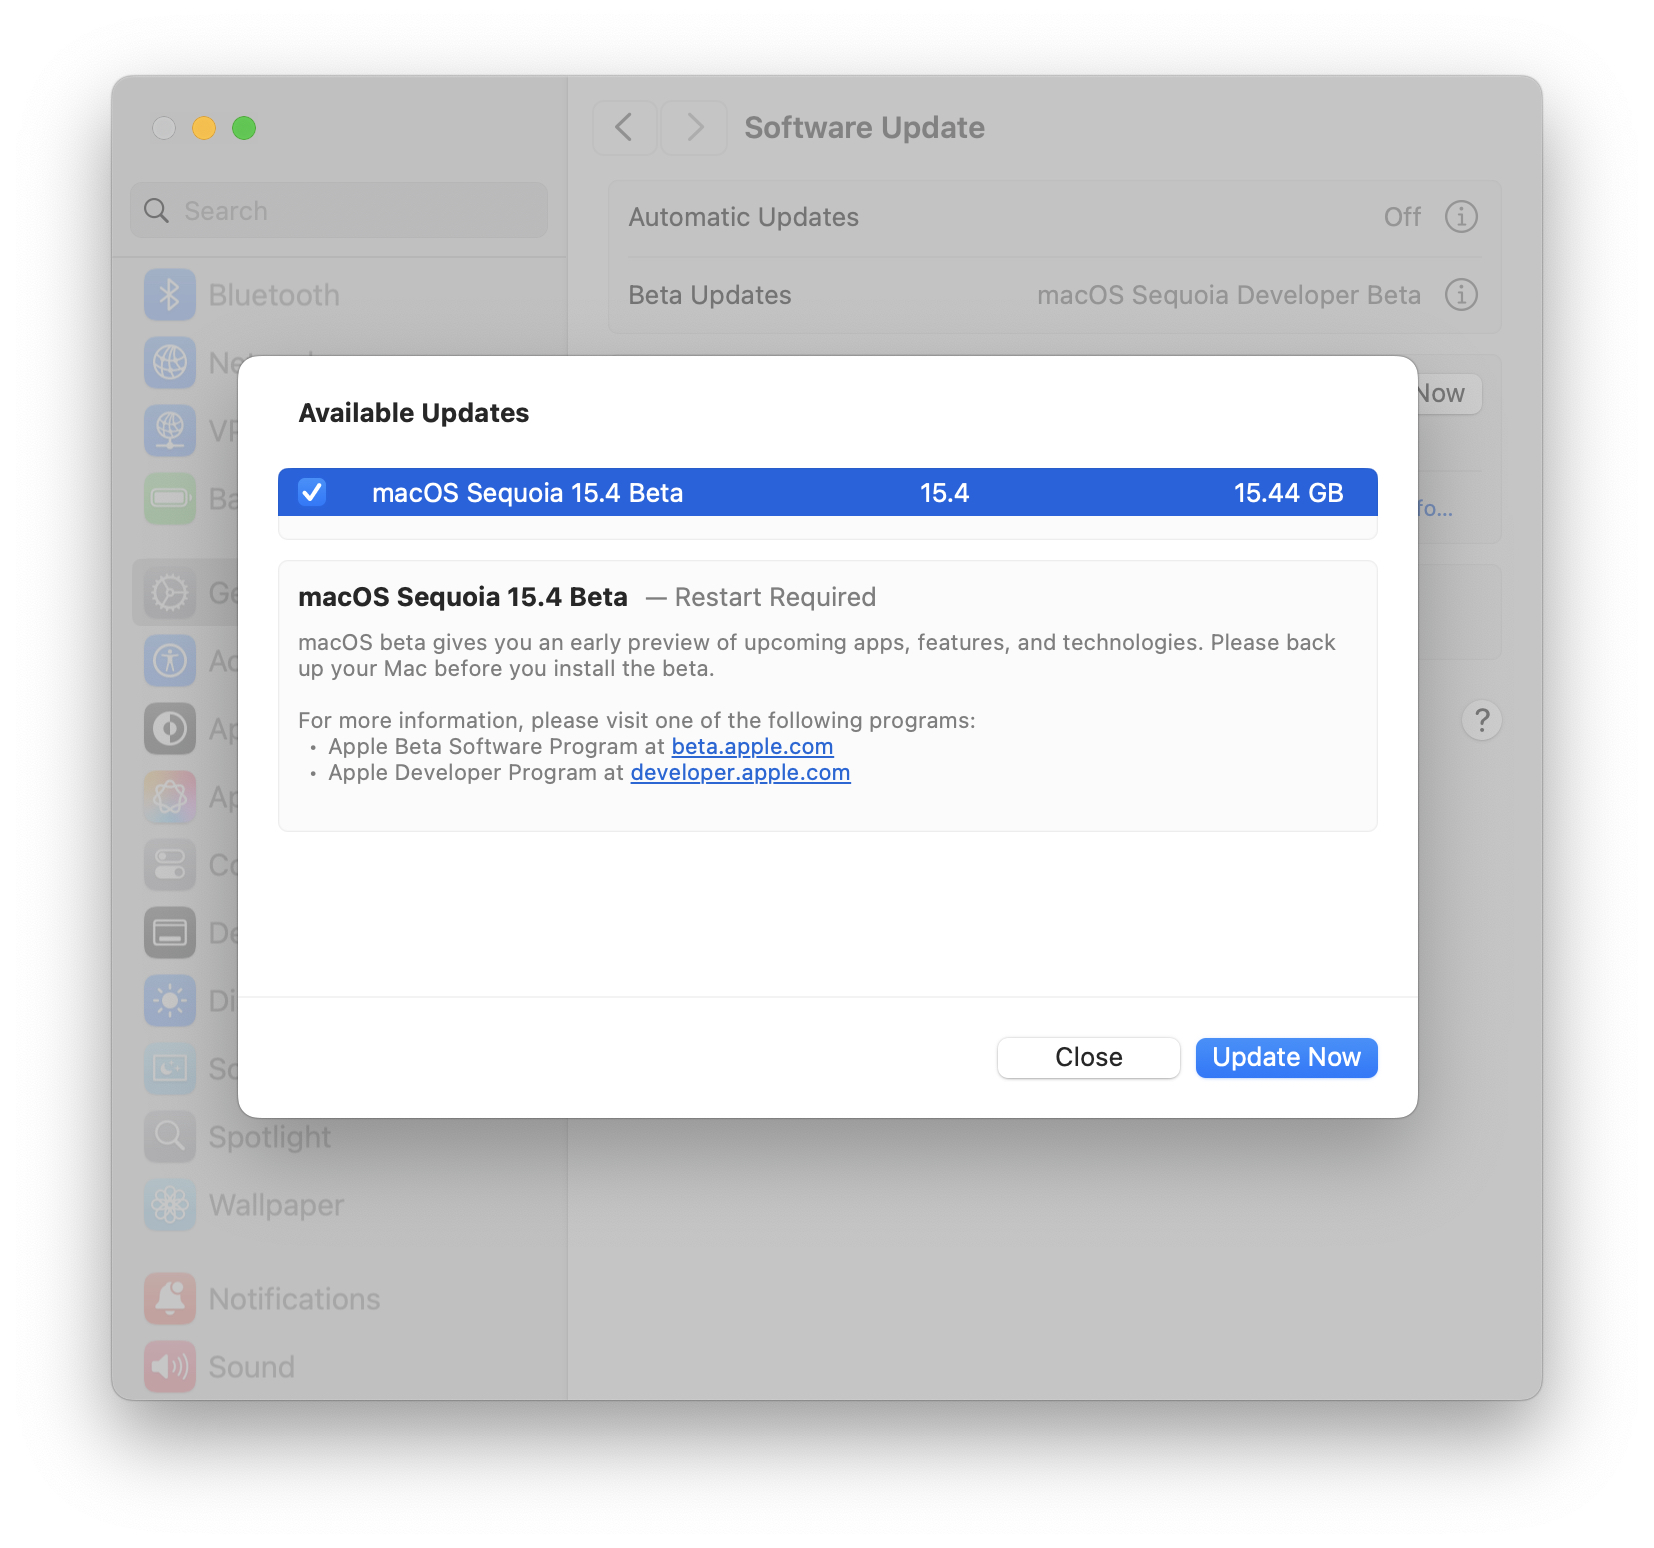Open the beta.apple.com link

752,746
